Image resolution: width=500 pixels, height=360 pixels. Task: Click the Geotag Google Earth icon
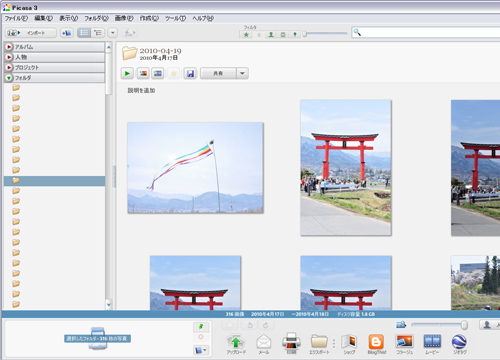pos(459,343)
